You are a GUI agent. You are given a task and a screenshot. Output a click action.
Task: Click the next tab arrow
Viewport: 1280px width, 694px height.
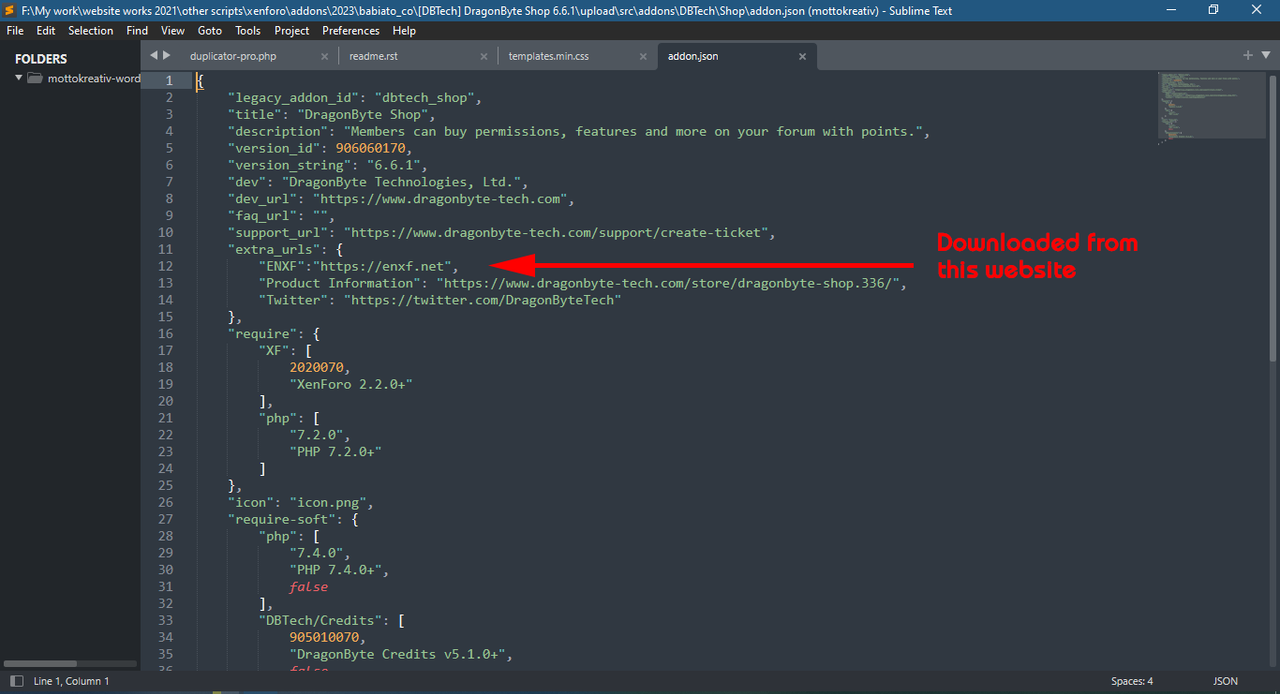[167, 55]
